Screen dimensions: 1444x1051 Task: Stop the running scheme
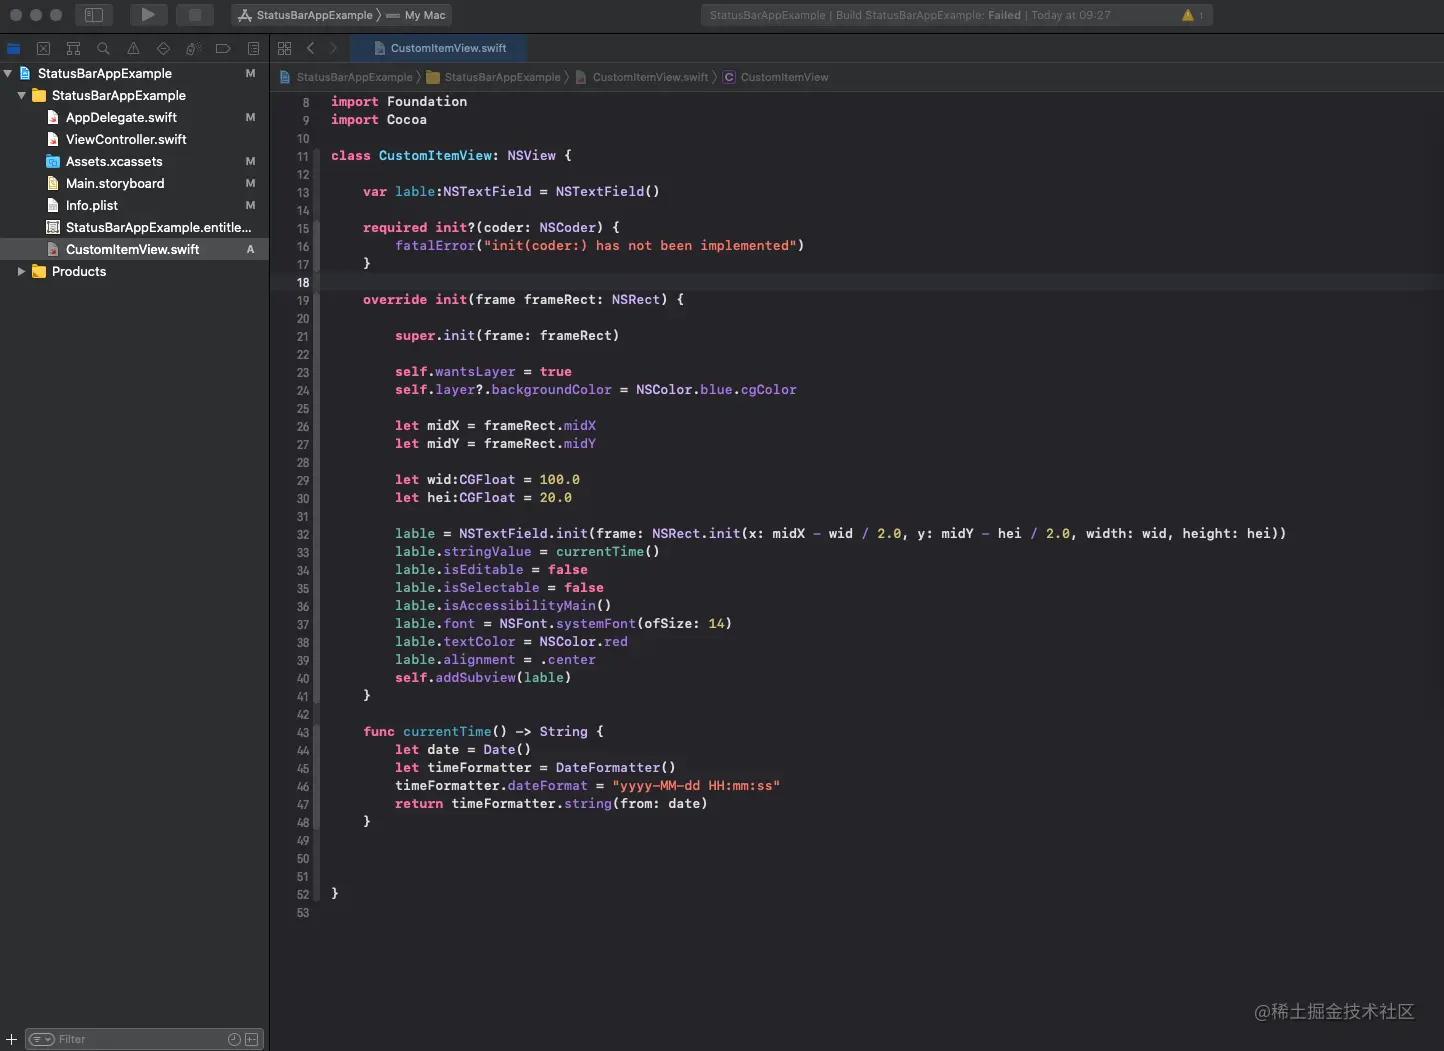pyautogui.click(x=195, y=15)
